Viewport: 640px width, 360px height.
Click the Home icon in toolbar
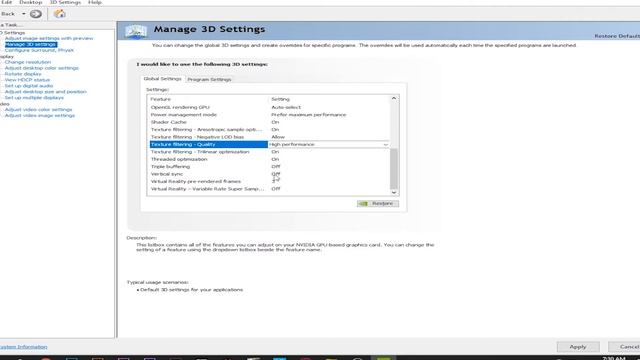coord(60,14)
